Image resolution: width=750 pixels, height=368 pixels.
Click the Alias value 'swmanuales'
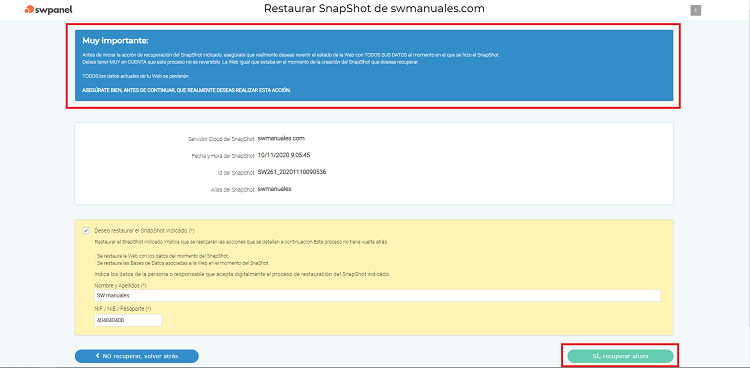[275, 189]
